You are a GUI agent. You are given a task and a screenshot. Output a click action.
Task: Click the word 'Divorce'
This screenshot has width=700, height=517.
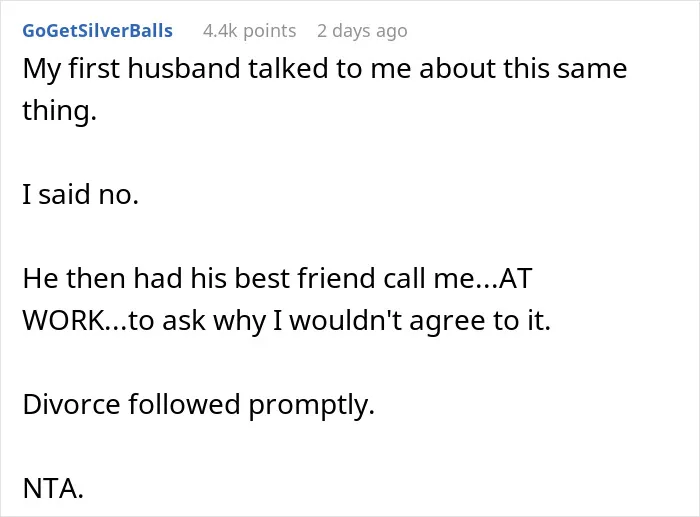[71, 404]
